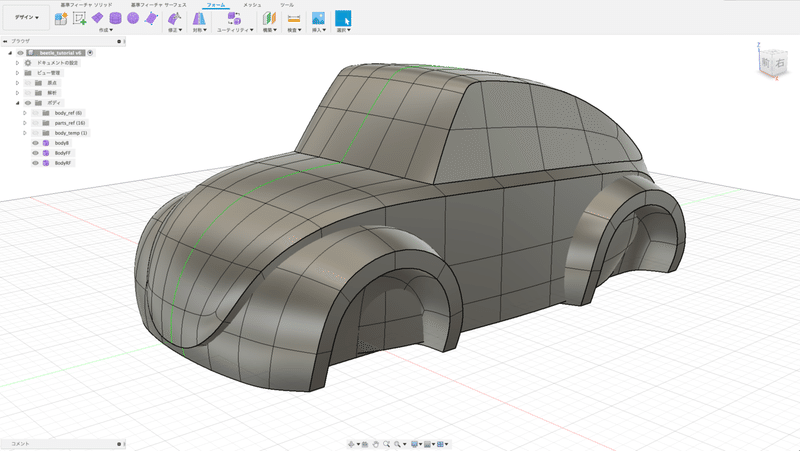Toggle visibility of bodyB
Screen dimensions: 800x451
coord(35,143)
